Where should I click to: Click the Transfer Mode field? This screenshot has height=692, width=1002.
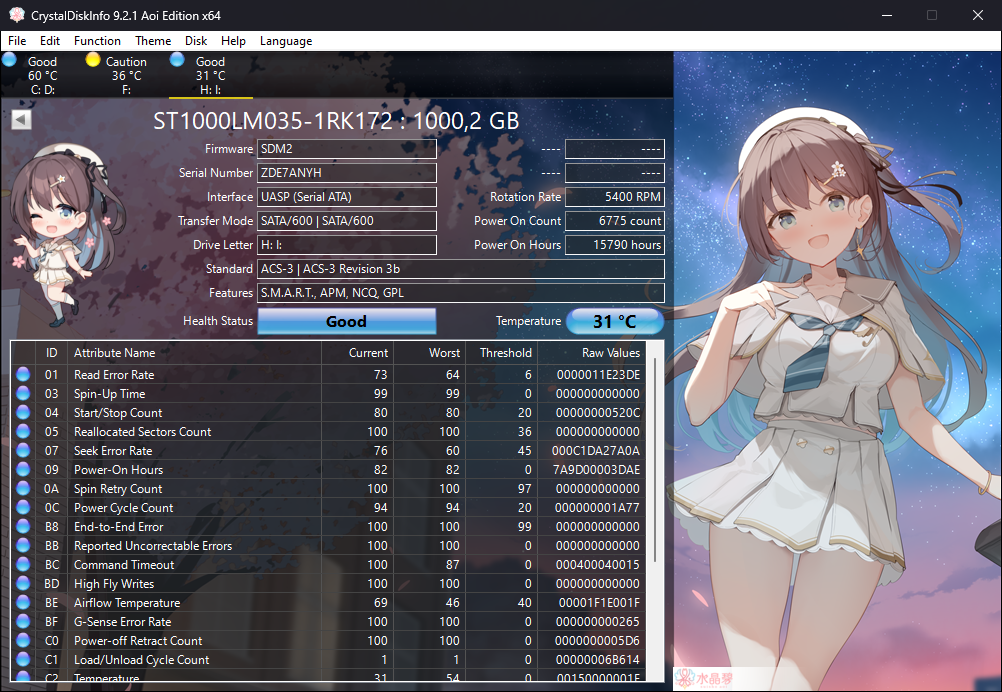347,221
